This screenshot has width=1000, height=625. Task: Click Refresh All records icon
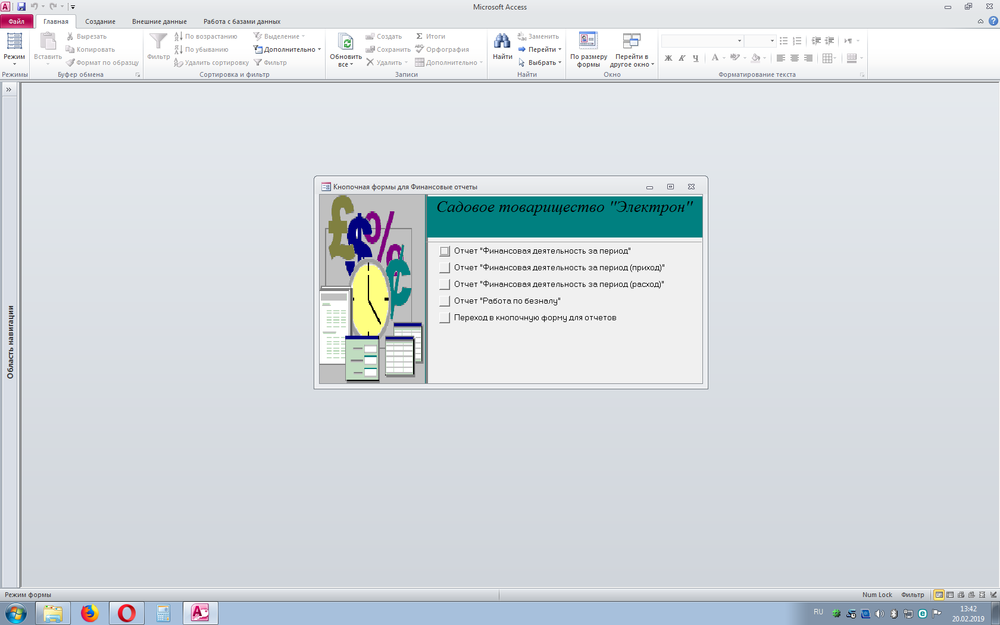[x=345, y=42]
